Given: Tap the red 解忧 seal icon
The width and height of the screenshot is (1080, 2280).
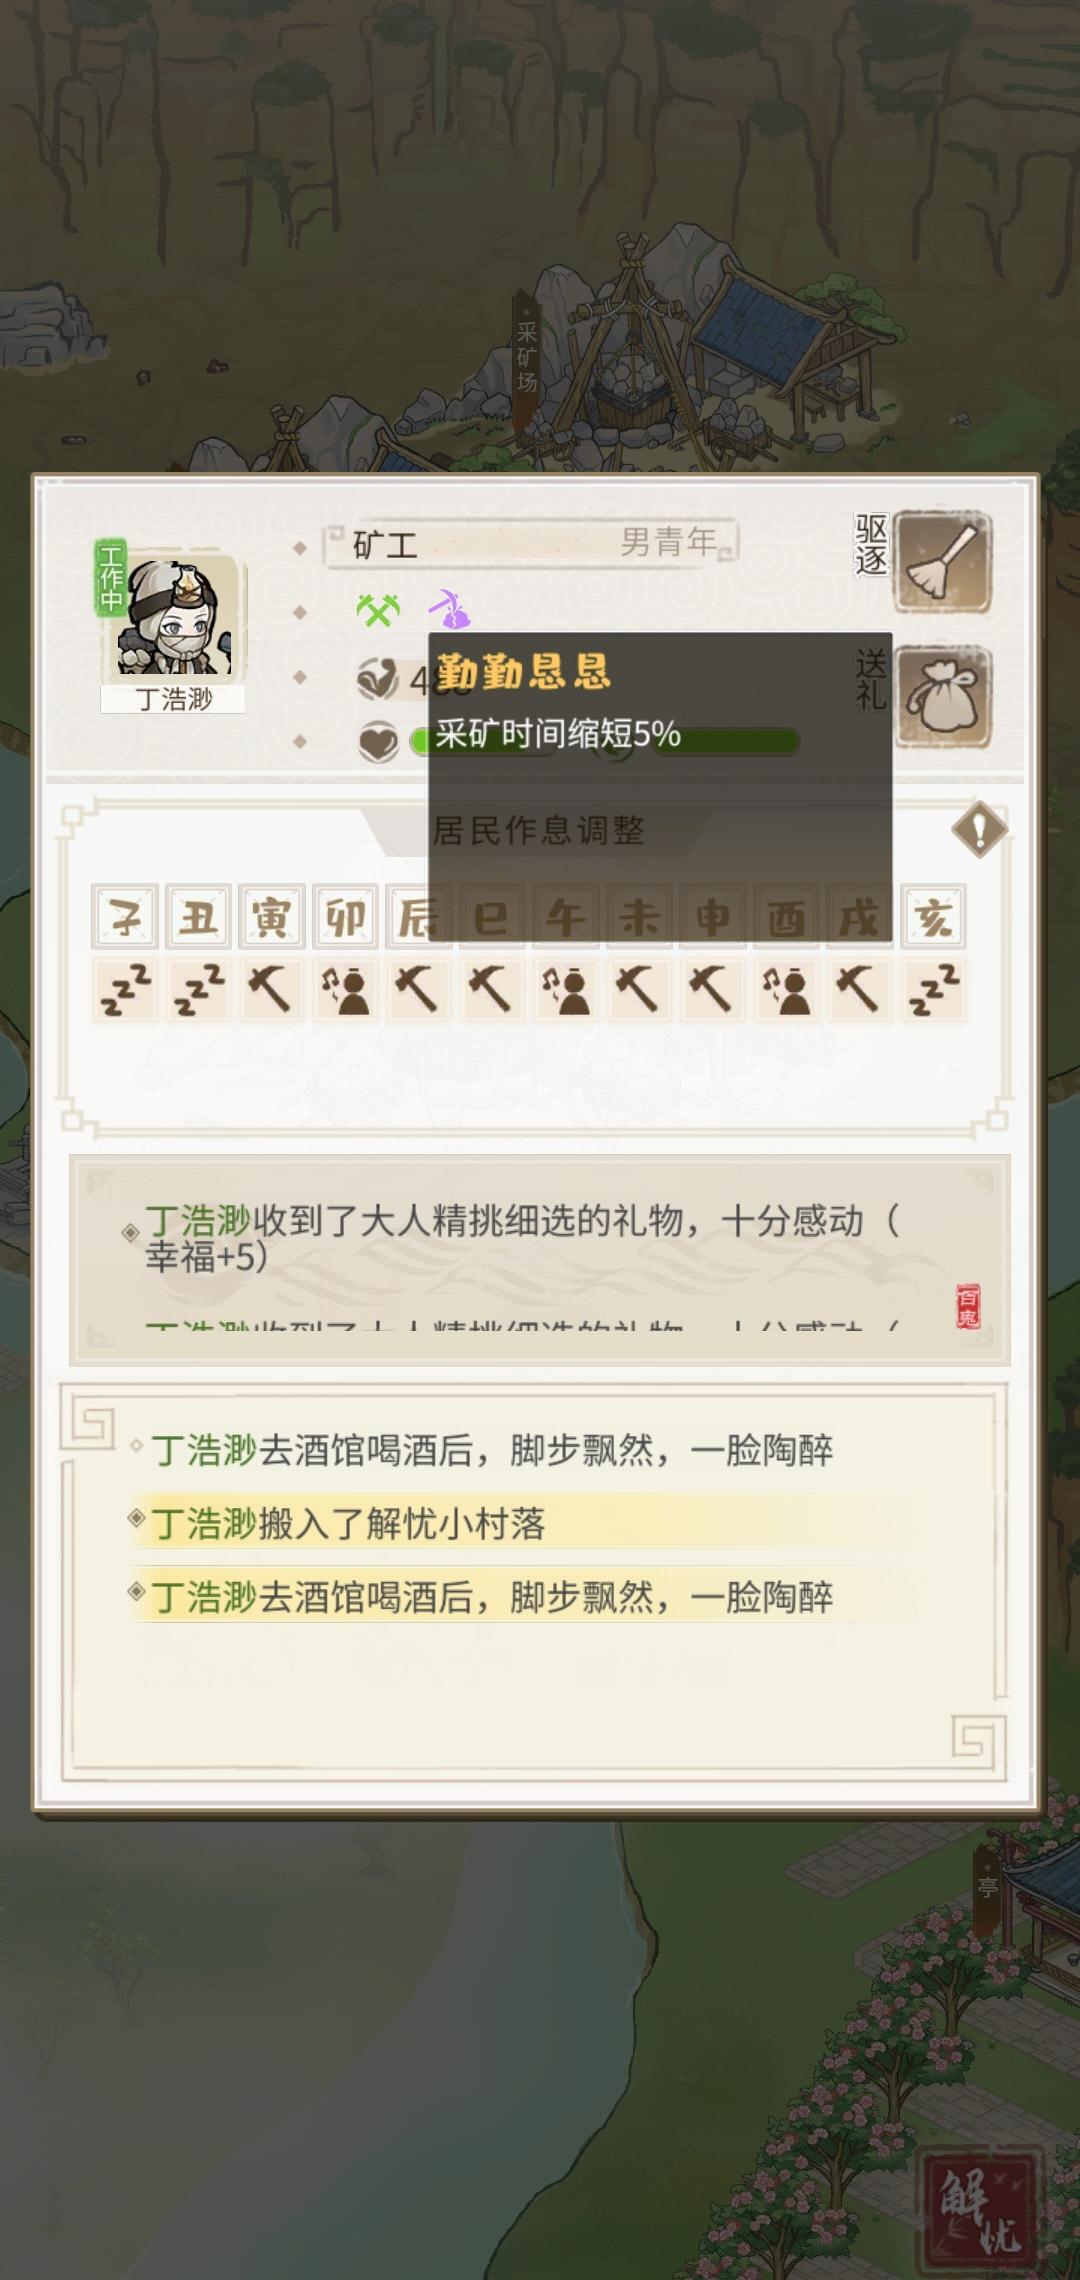Looking at the screenshot, I should [x=980, y=2208].
